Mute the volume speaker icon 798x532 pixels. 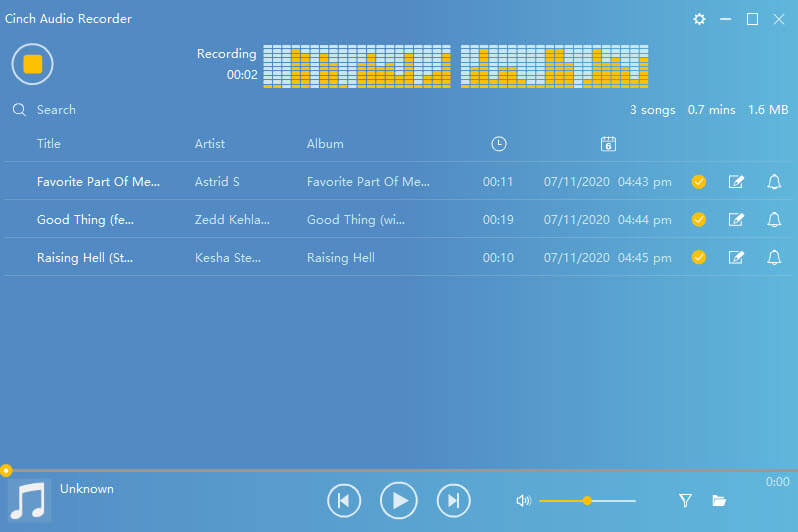click(x=522, y=500)
